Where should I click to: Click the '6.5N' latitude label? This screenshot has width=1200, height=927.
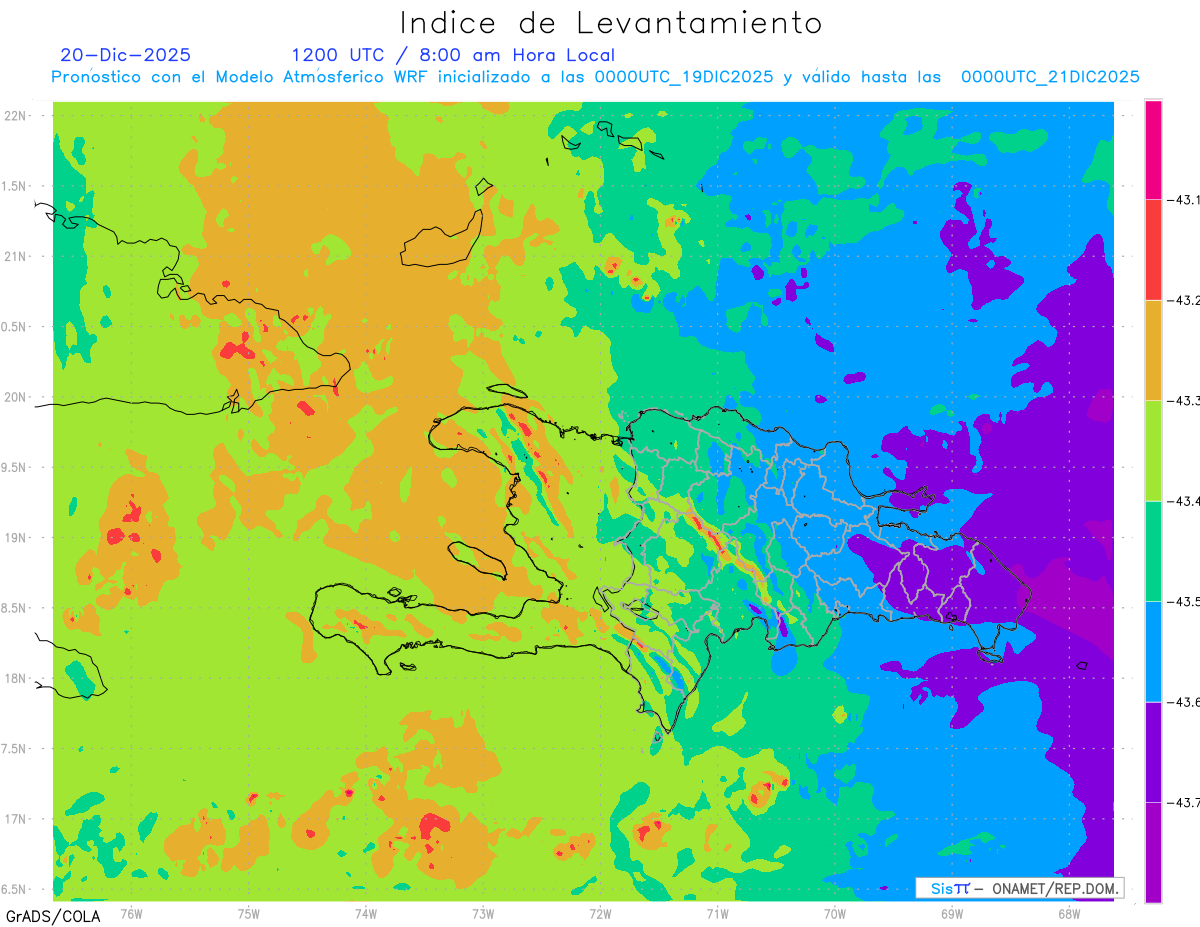tap(14, 889)
